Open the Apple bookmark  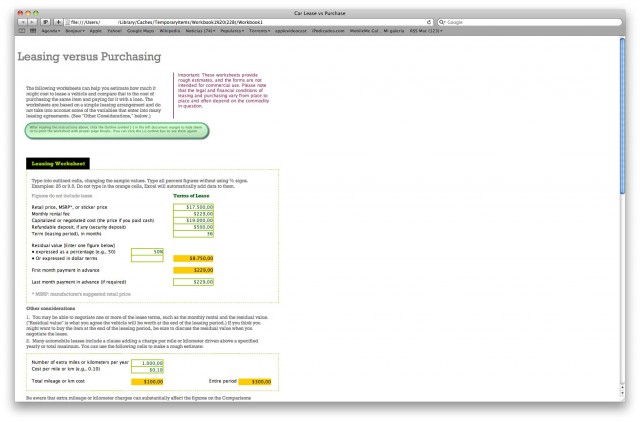coord(96,31)
